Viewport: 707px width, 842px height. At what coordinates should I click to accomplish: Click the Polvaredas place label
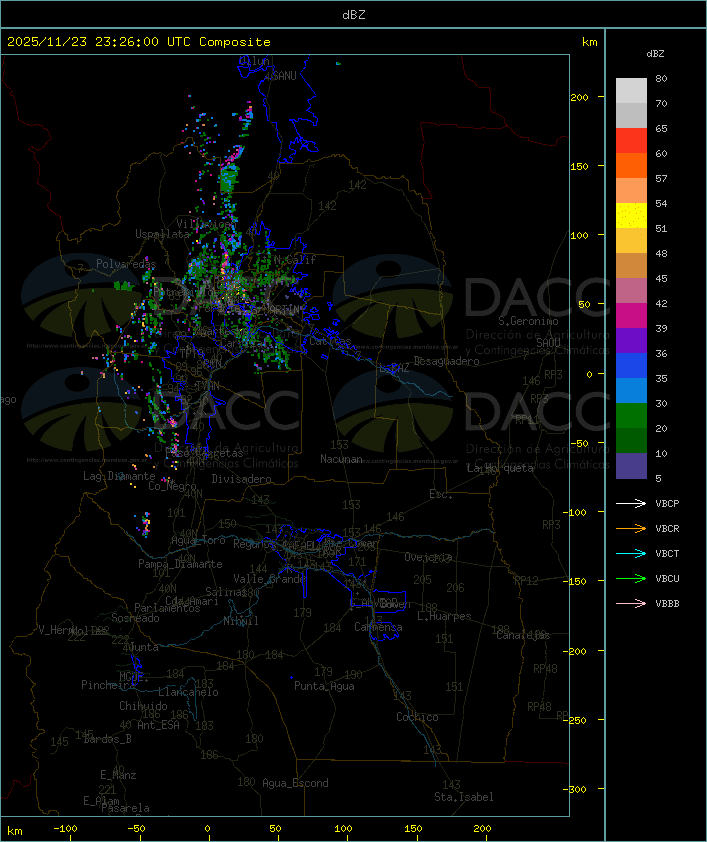click(126, 264)
